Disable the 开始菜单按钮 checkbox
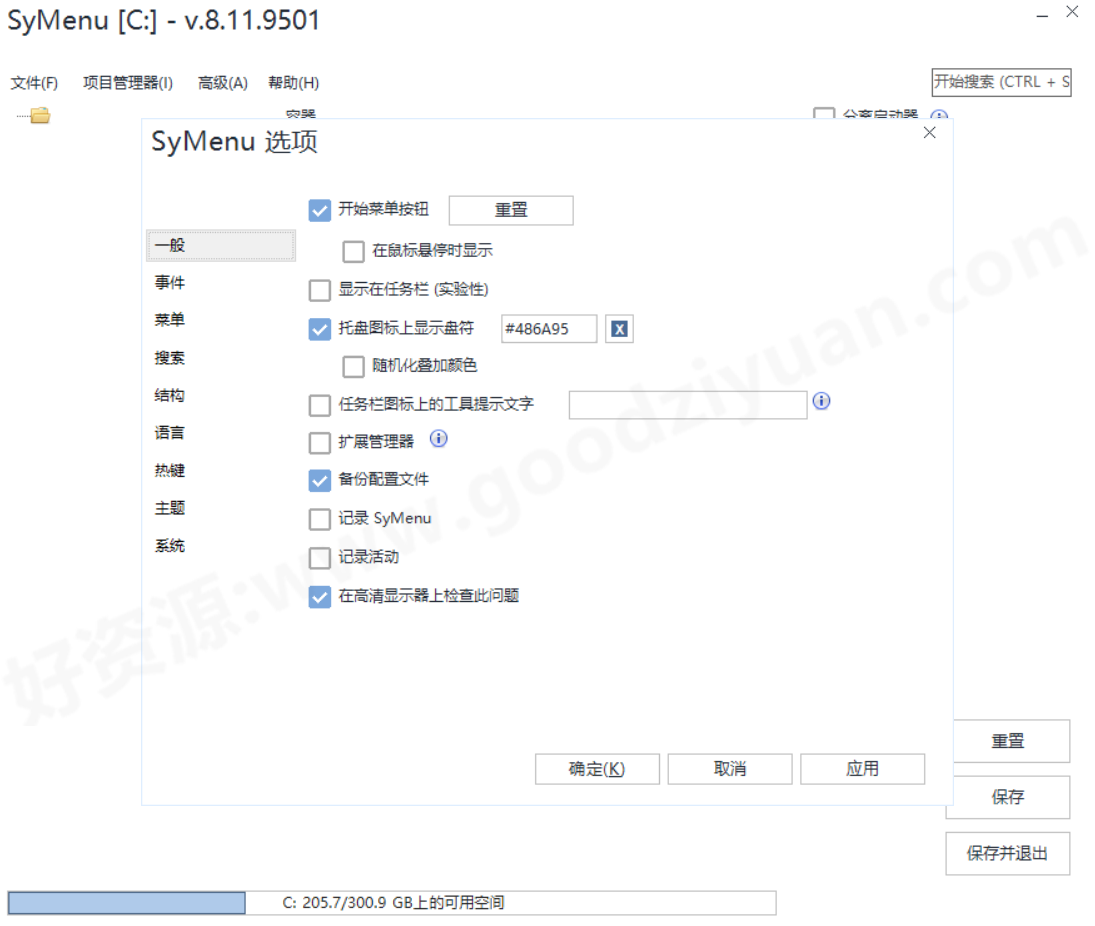This screenshot has height=926, width=1095. pyautogui.click(x=319, y=210)
